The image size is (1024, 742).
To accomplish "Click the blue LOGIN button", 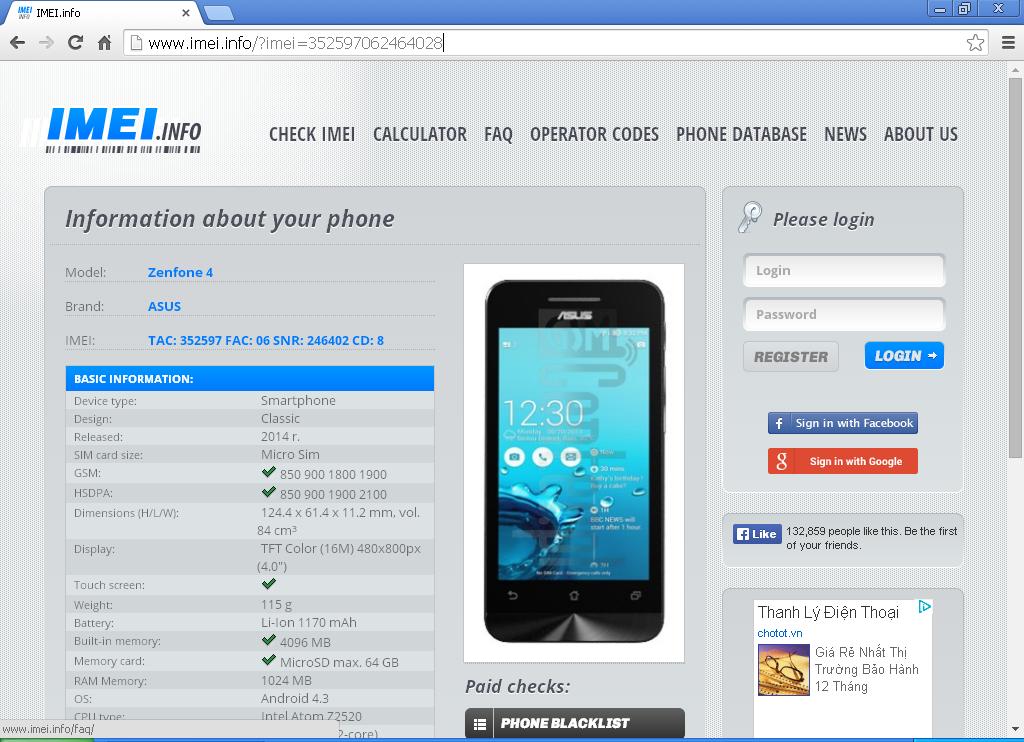I will click(904, 356).
